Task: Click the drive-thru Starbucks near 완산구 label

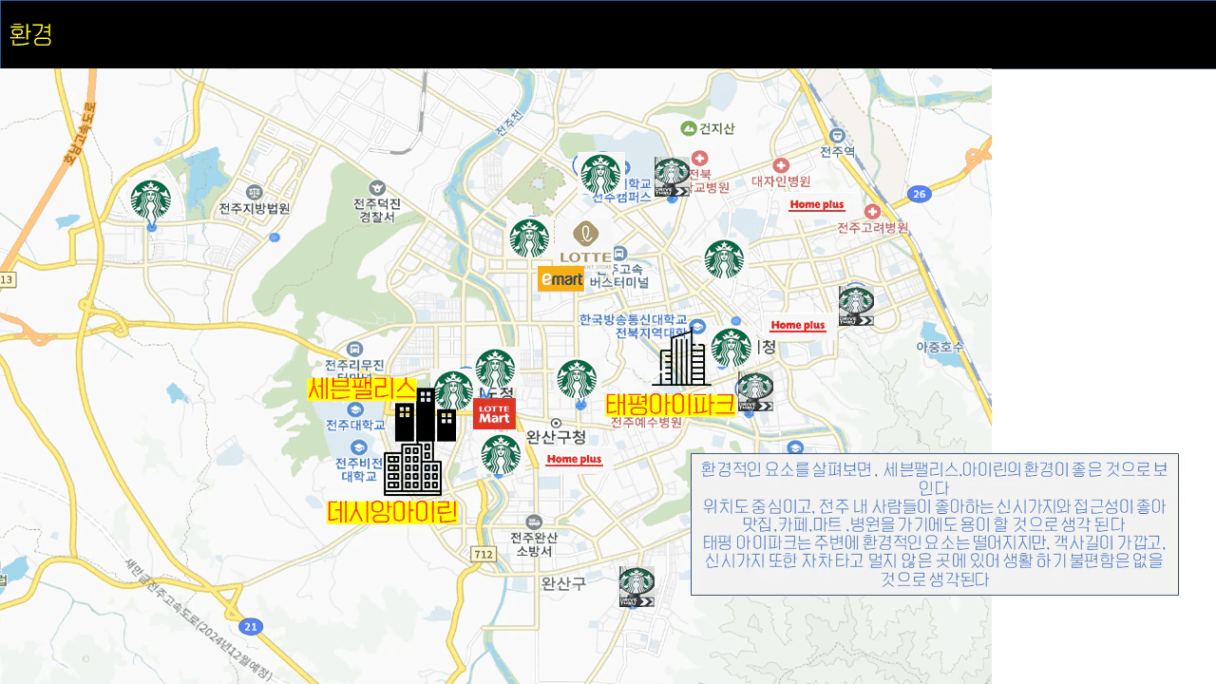Action: click(x=636, y=587)
